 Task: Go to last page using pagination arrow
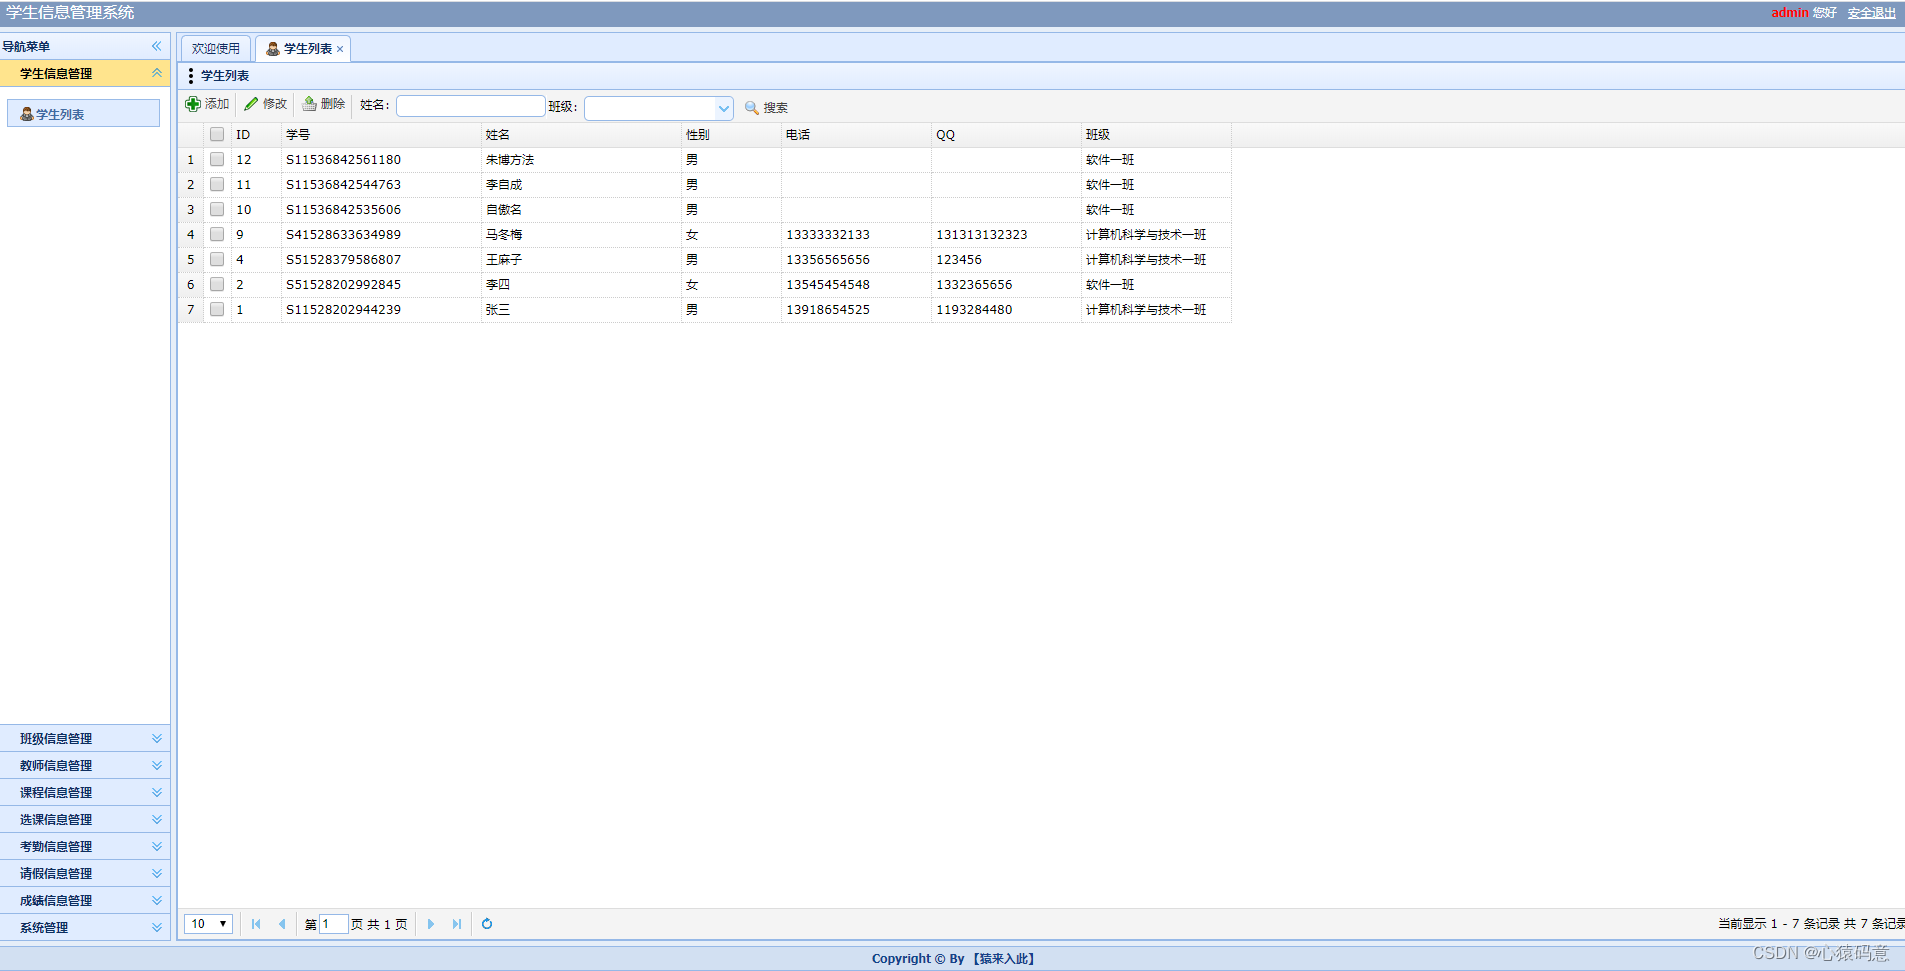click(457, 924)
